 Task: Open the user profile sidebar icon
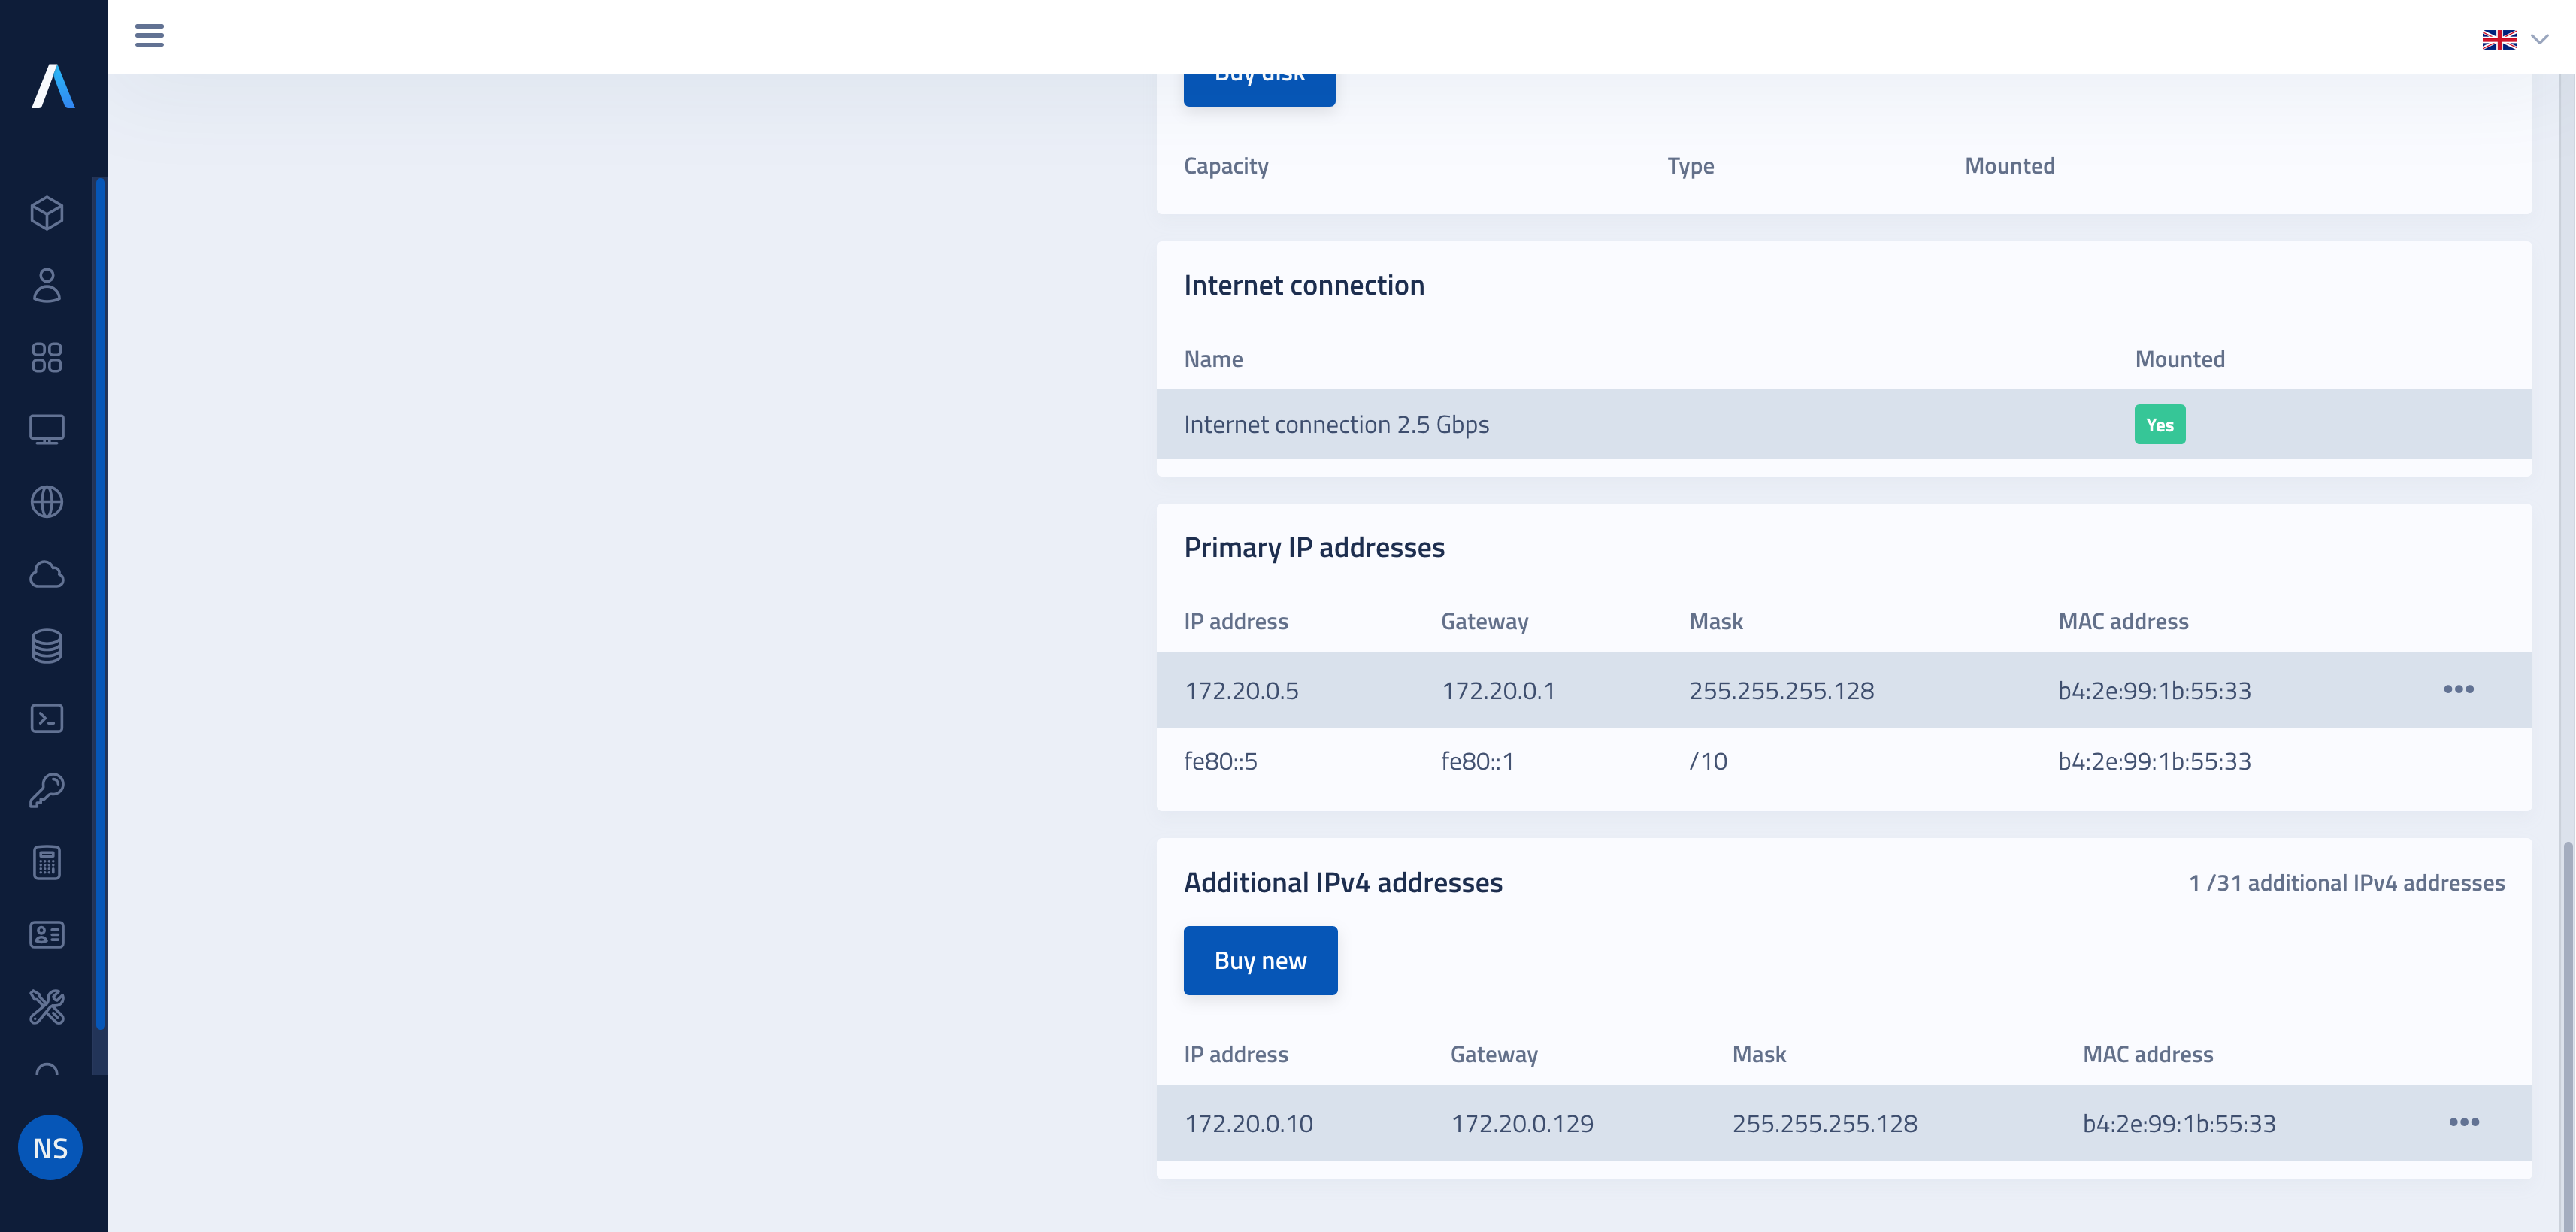[x=47, y=285]
